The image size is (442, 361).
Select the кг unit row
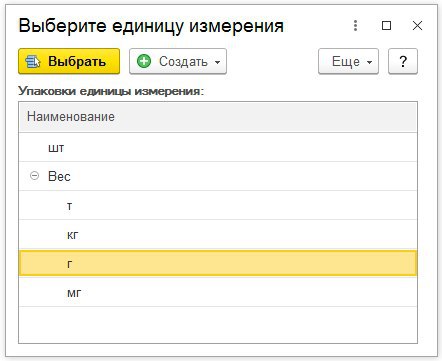click(218, 234)
